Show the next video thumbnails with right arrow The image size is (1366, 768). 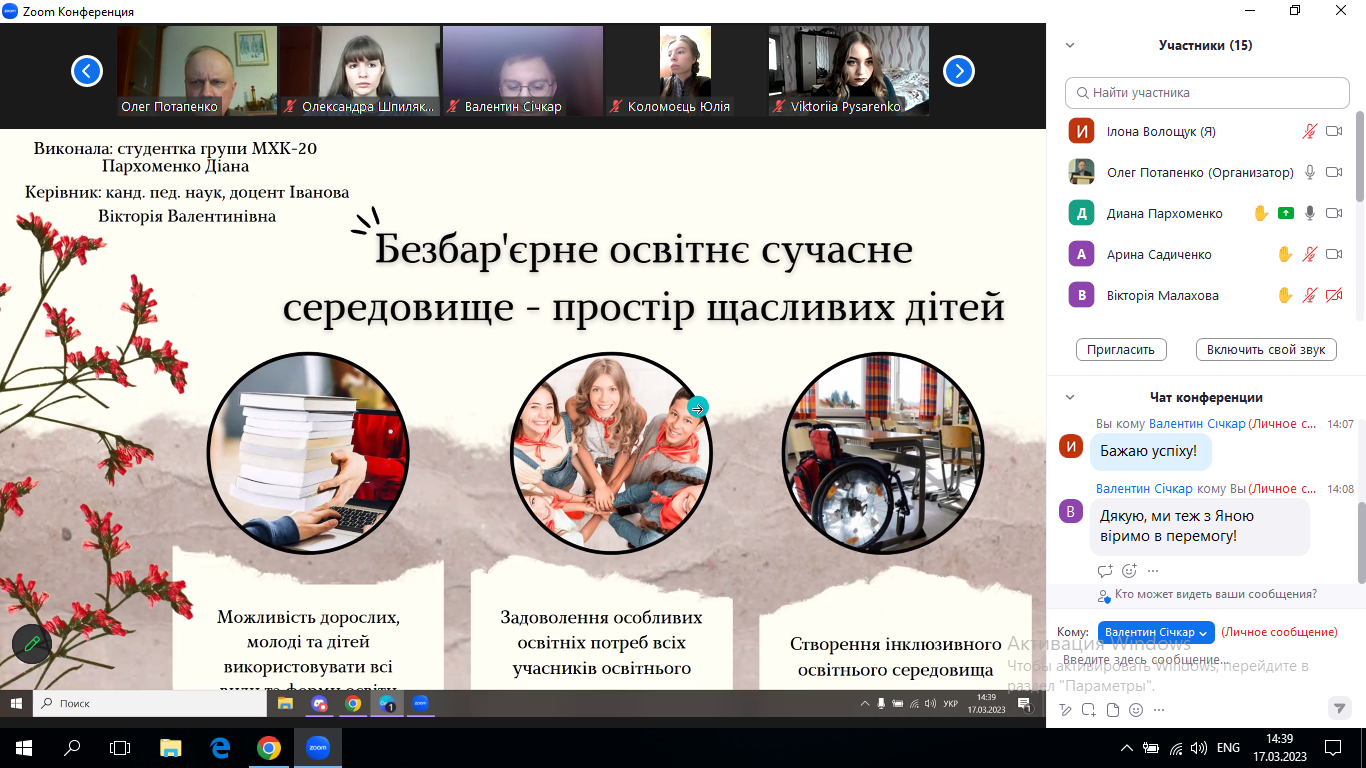click(x=958, y=71)
